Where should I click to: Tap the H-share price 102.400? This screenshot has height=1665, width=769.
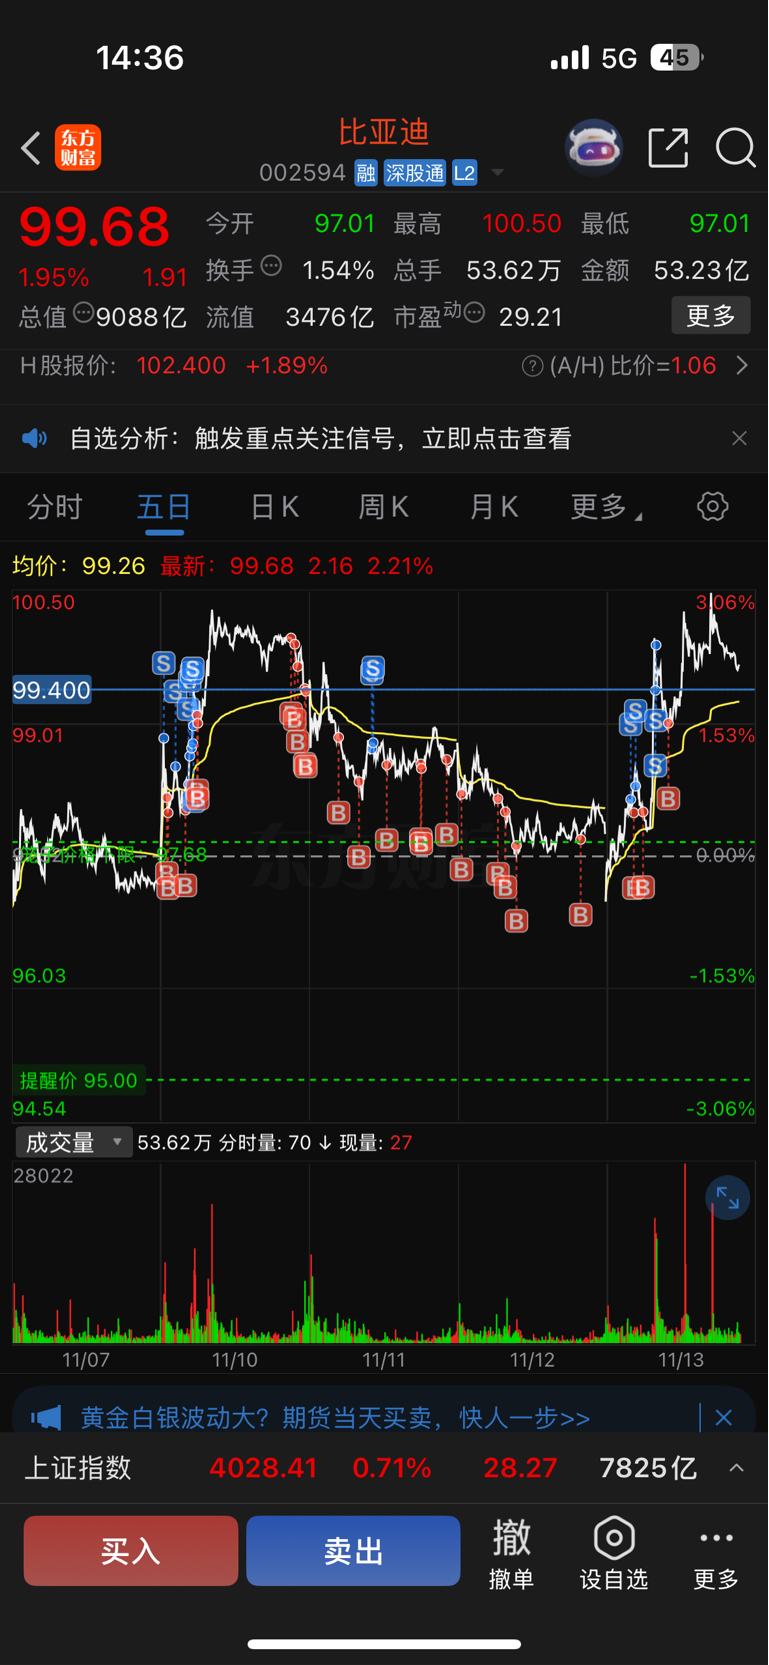pyautogui.click(x=181, y=366)
